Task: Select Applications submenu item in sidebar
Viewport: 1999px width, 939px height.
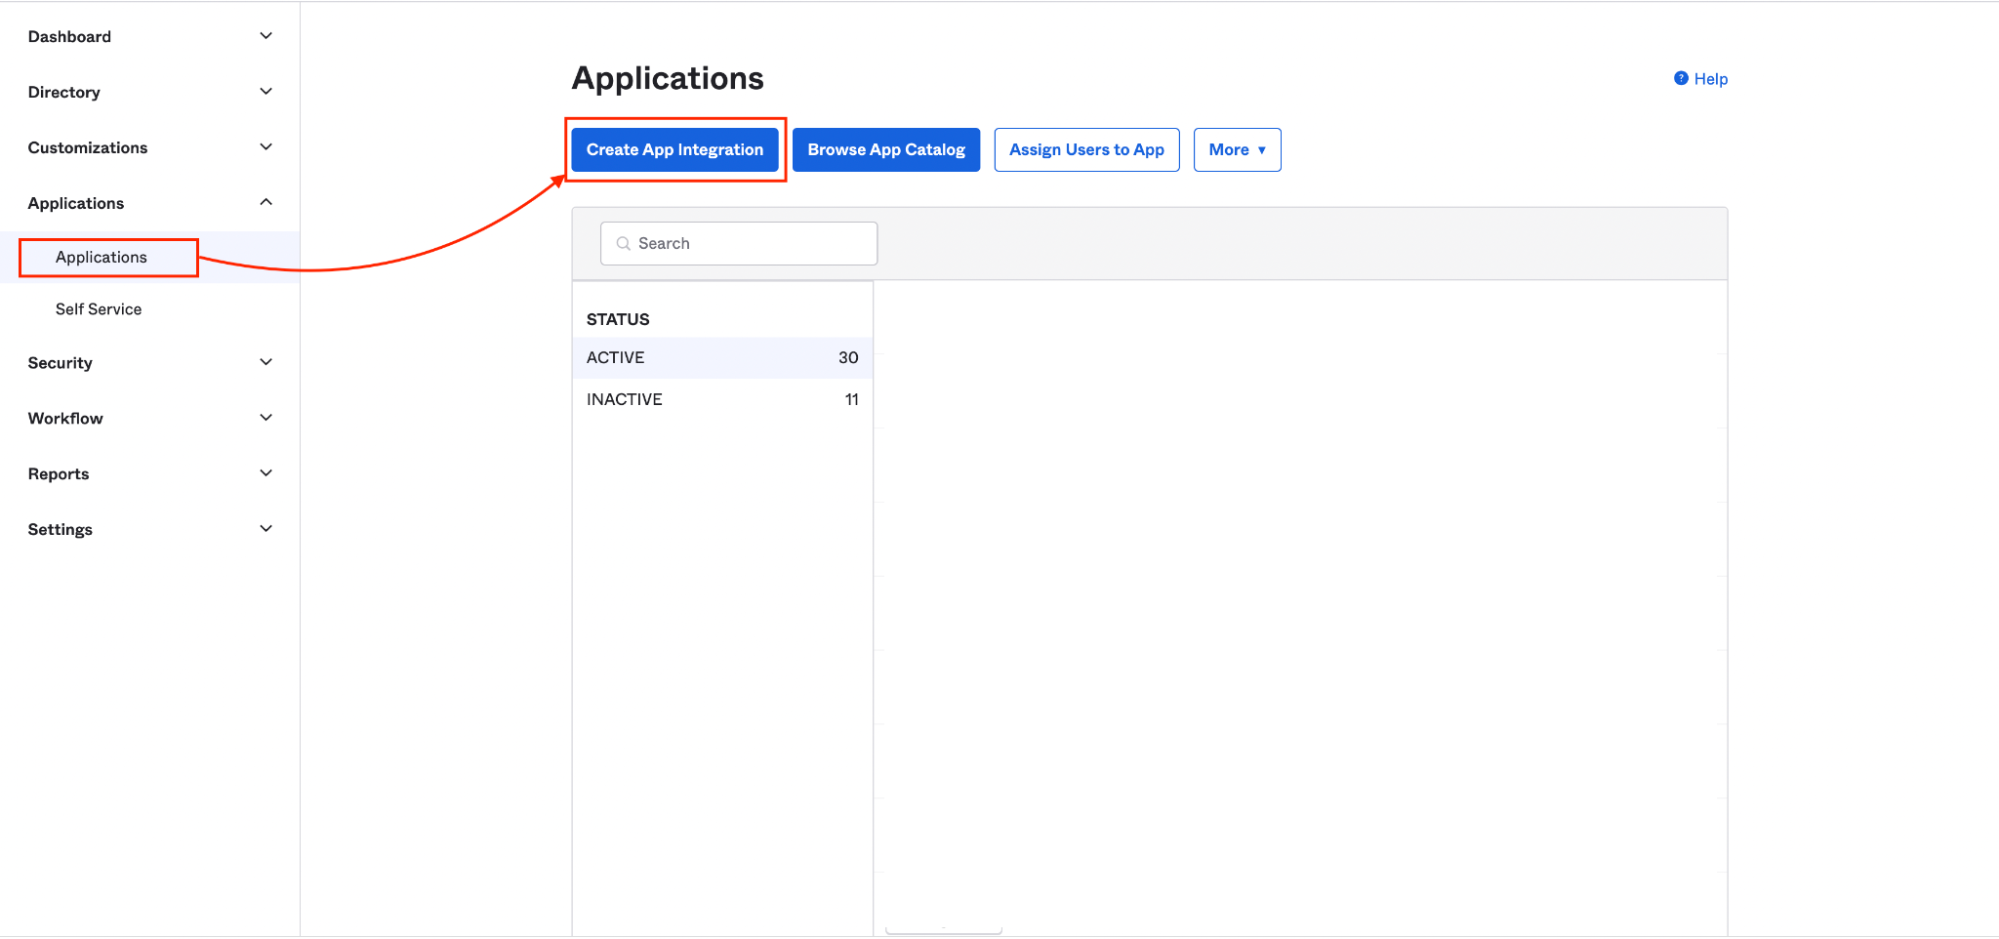Action: pyautogui.click(x=101, y=257)
